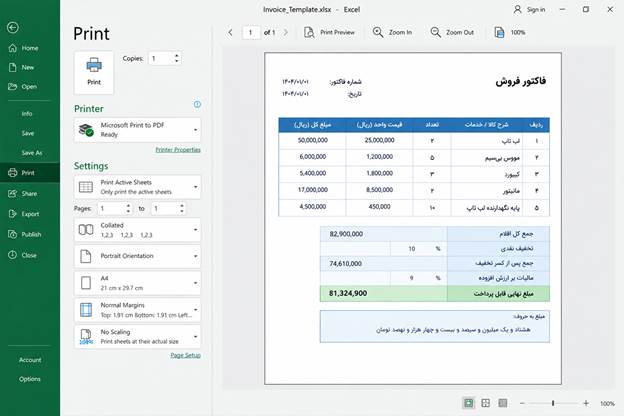This screenshot has width=624, height=416.
Task: Click the scaling icon beside No Scaling
Action: point(86,337)
